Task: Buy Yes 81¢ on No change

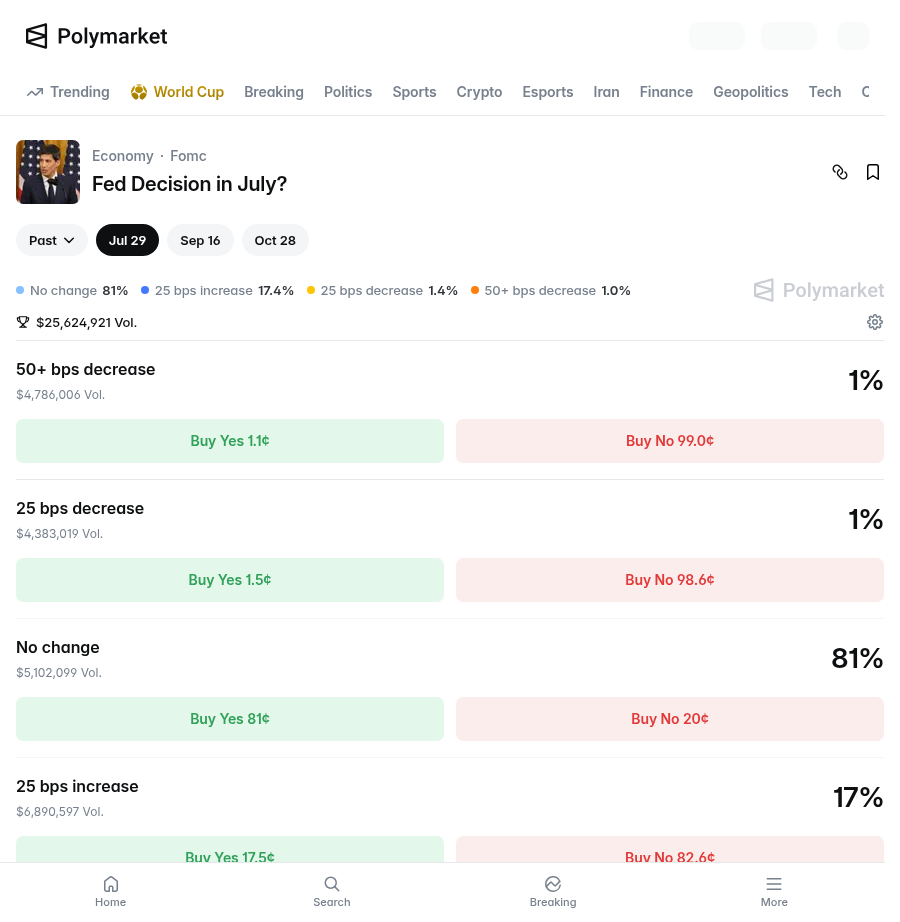Action: (230, 719)
